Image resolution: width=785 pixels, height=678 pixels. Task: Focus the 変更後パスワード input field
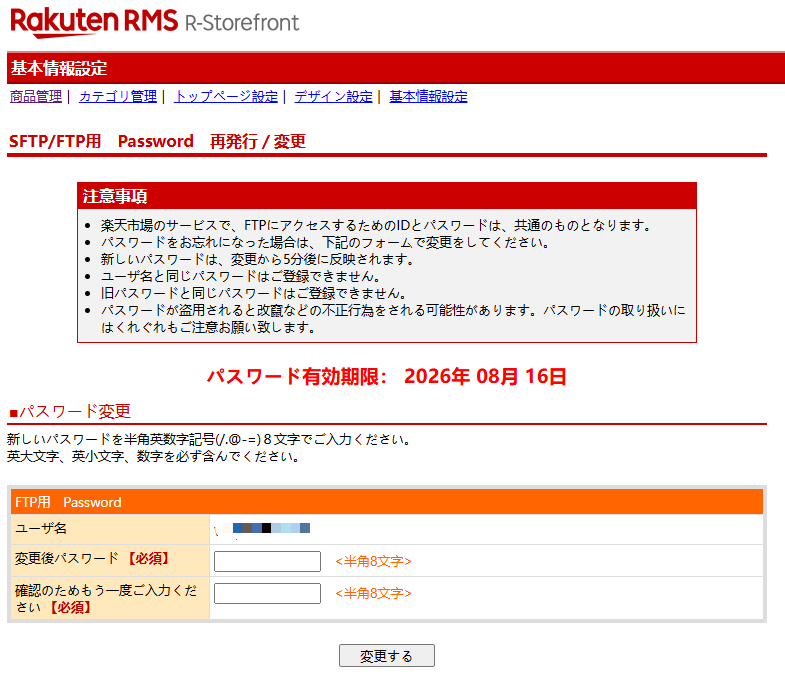(x=267, y=561)
